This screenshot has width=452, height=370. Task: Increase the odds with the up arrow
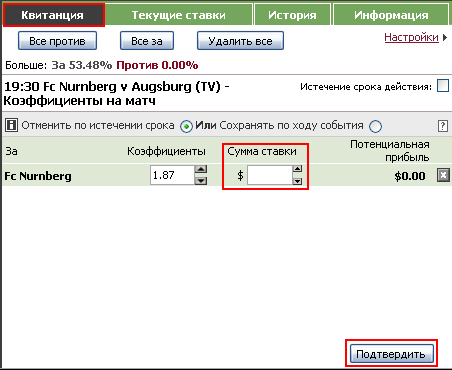[x=201, y=169]
